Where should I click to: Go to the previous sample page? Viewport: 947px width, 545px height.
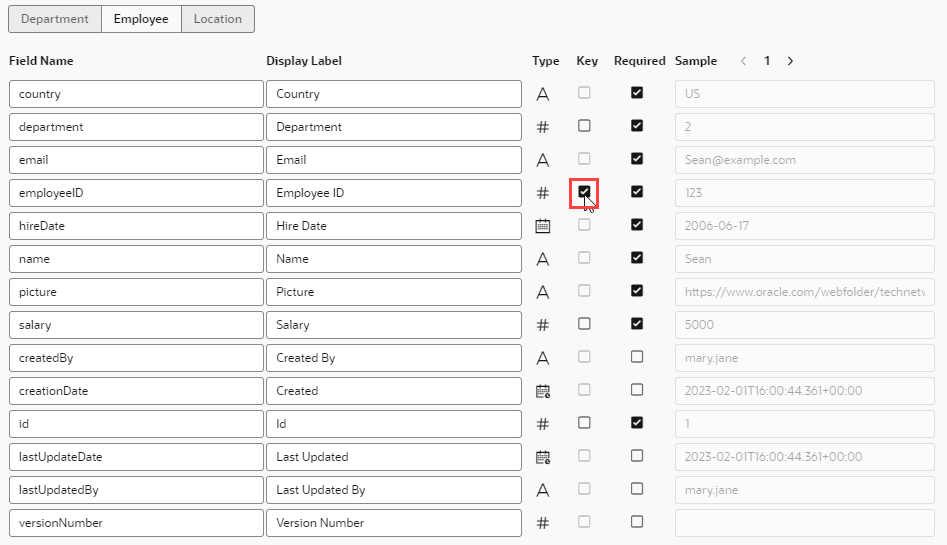743,61
